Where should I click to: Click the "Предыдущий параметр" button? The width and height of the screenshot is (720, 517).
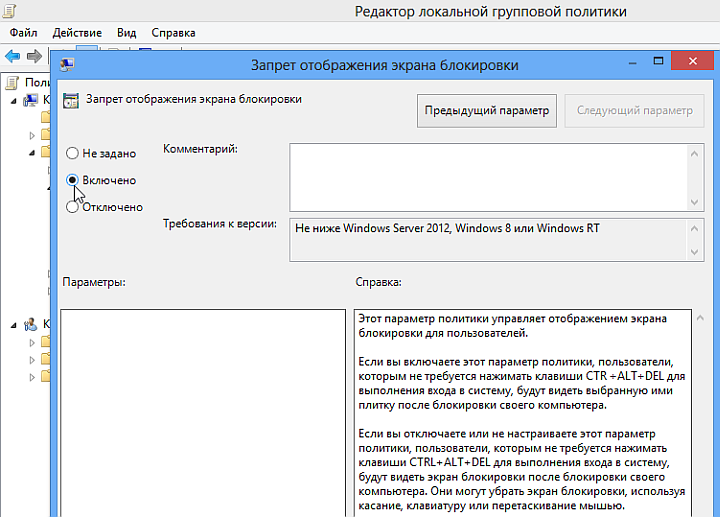(486, 111)
